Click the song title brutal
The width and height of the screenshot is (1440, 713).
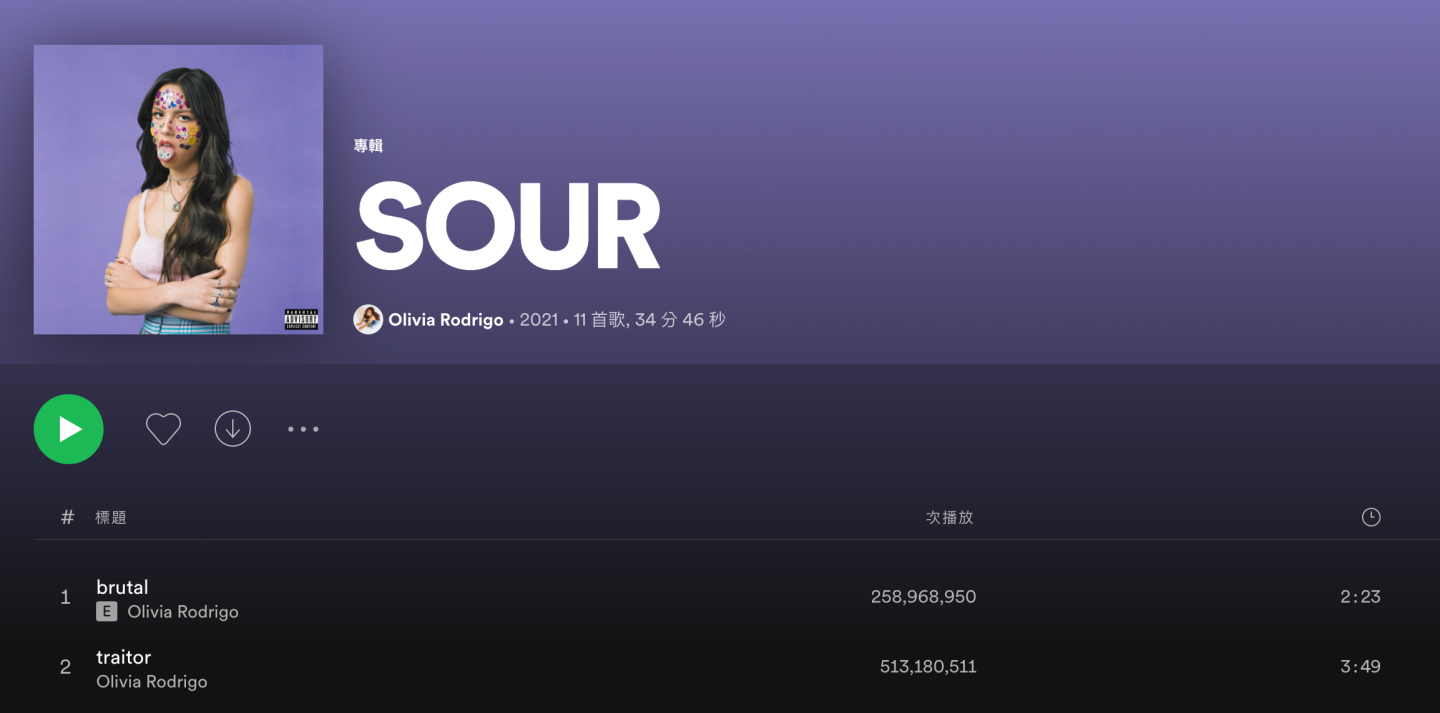122,587
